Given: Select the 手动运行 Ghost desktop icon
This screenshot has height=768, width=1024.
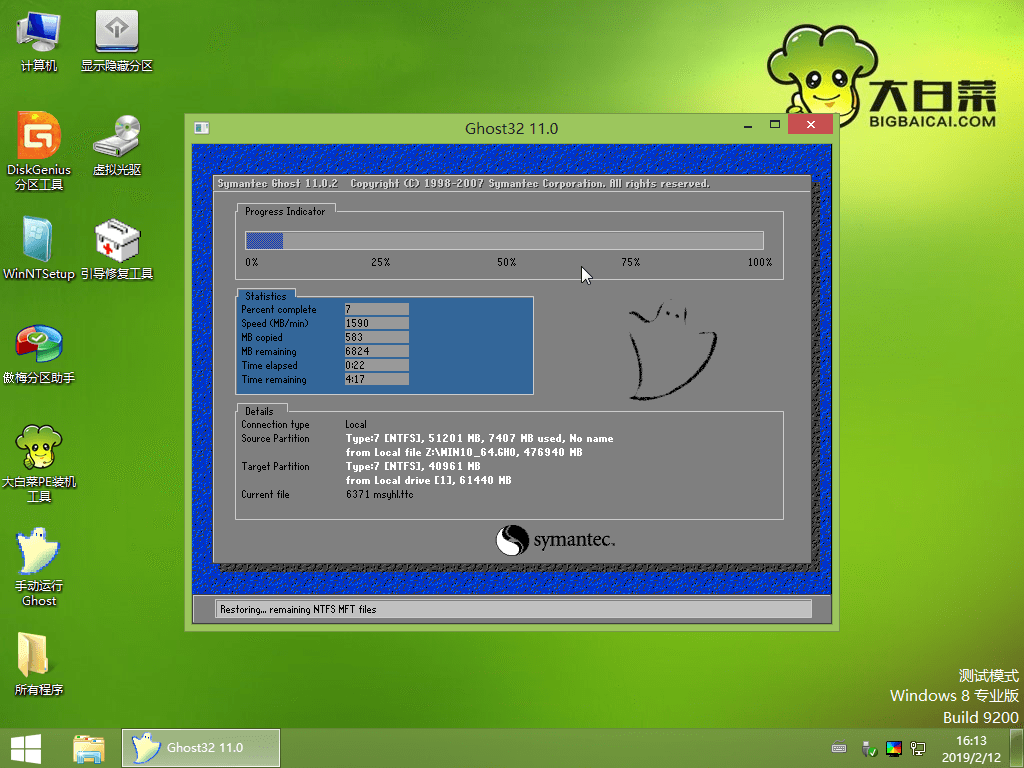Looking at the screenshot, I should pyautogui.click(x=39, y=567).
